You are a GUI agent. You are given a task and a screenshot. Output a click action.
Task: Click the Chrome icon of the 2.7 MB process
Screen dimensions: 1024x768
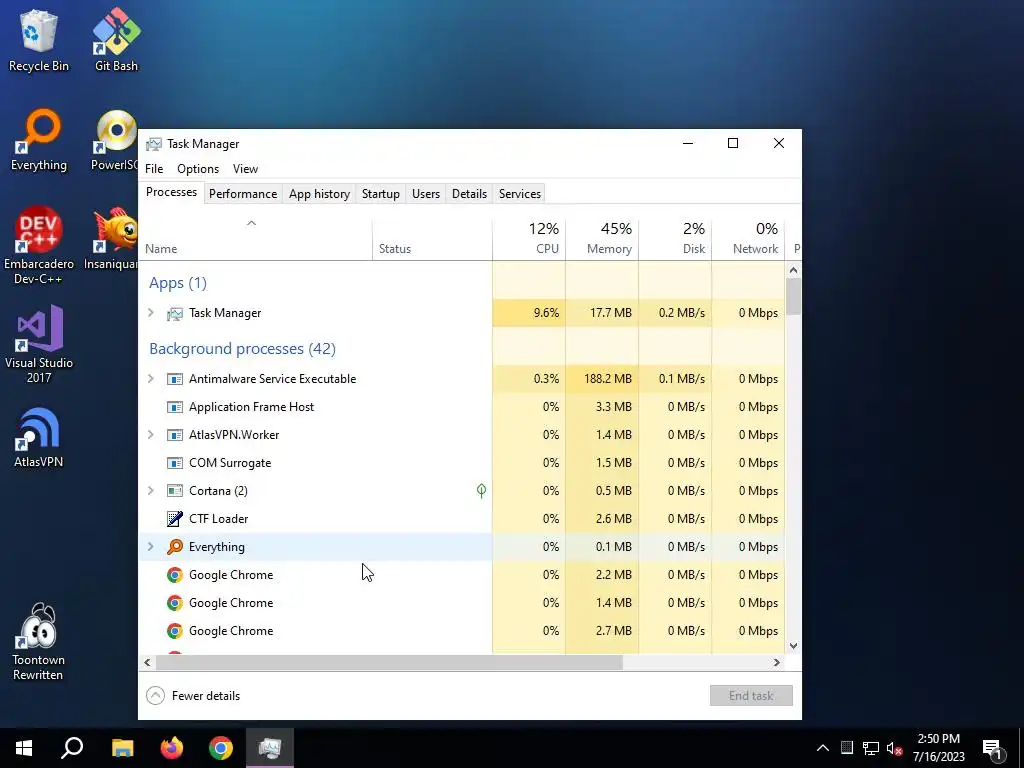pos(174,631)
